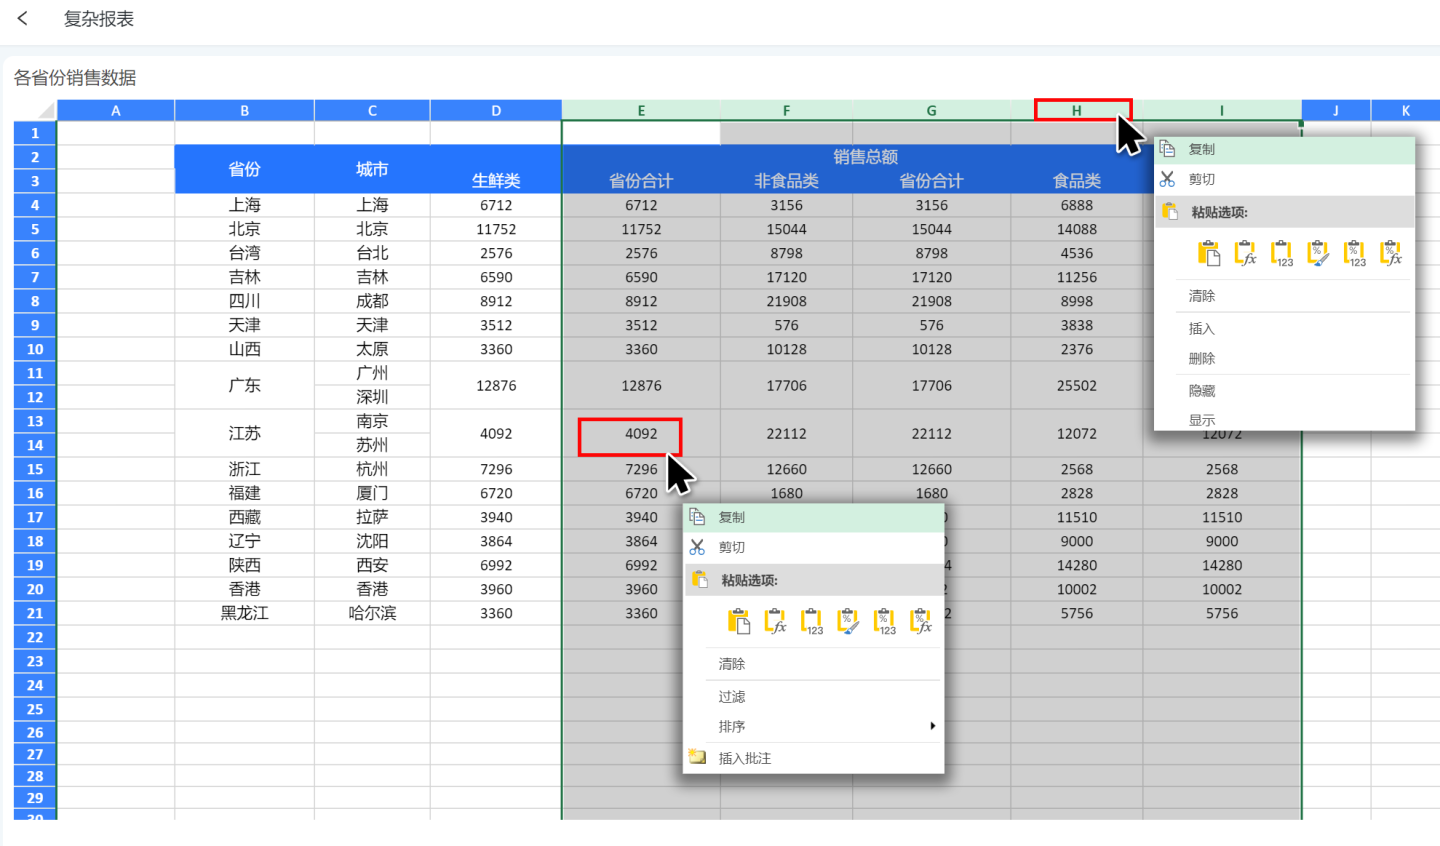Click paste formulas-and-formatting icon in lower cell menu

click(x=921, y=622)
